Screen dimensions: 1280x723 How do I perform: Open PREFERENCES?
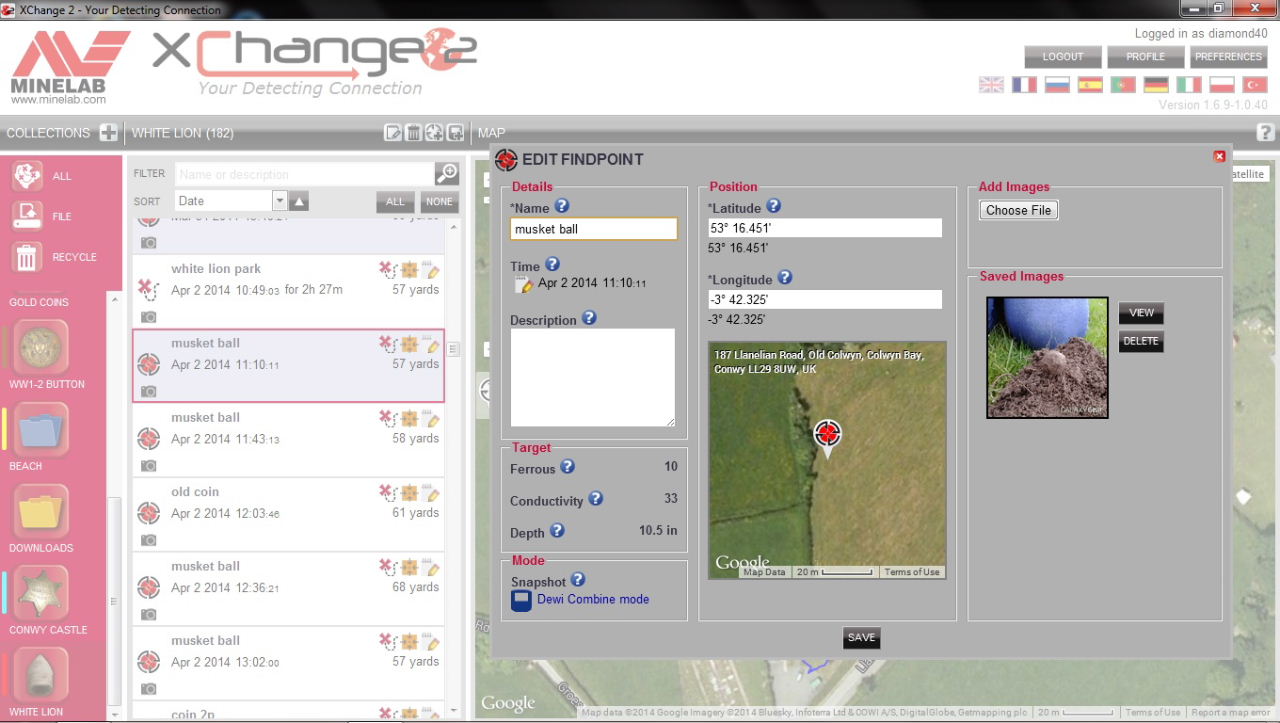point(1228,57)
